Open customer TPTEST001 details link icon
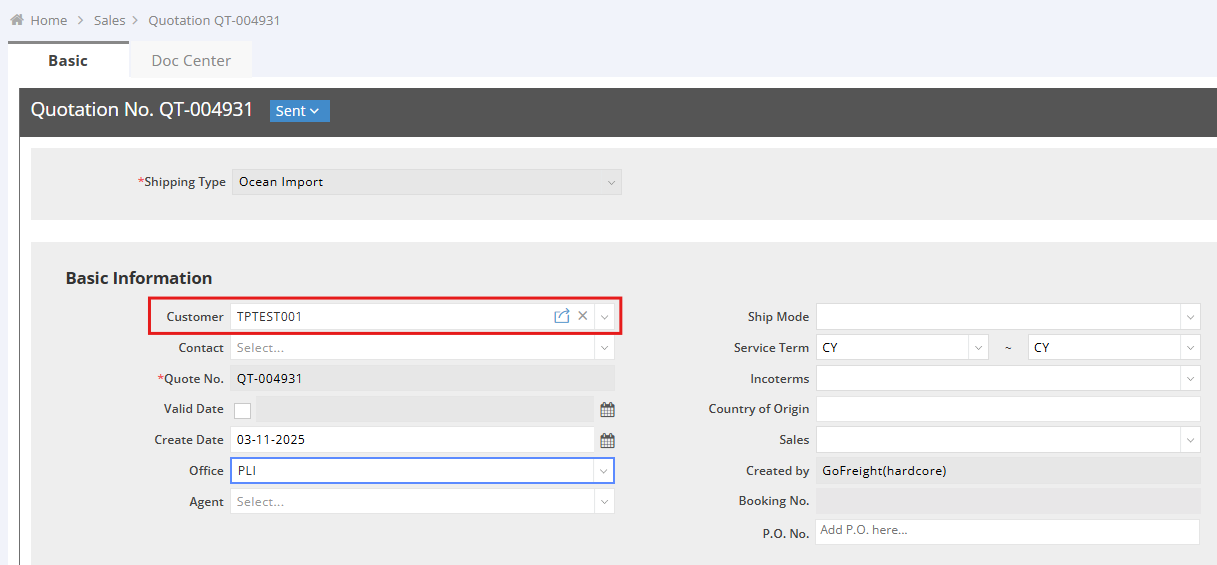Image resolution: width=1217 pixels, height=565 pixels. click(x=562, y=316)
